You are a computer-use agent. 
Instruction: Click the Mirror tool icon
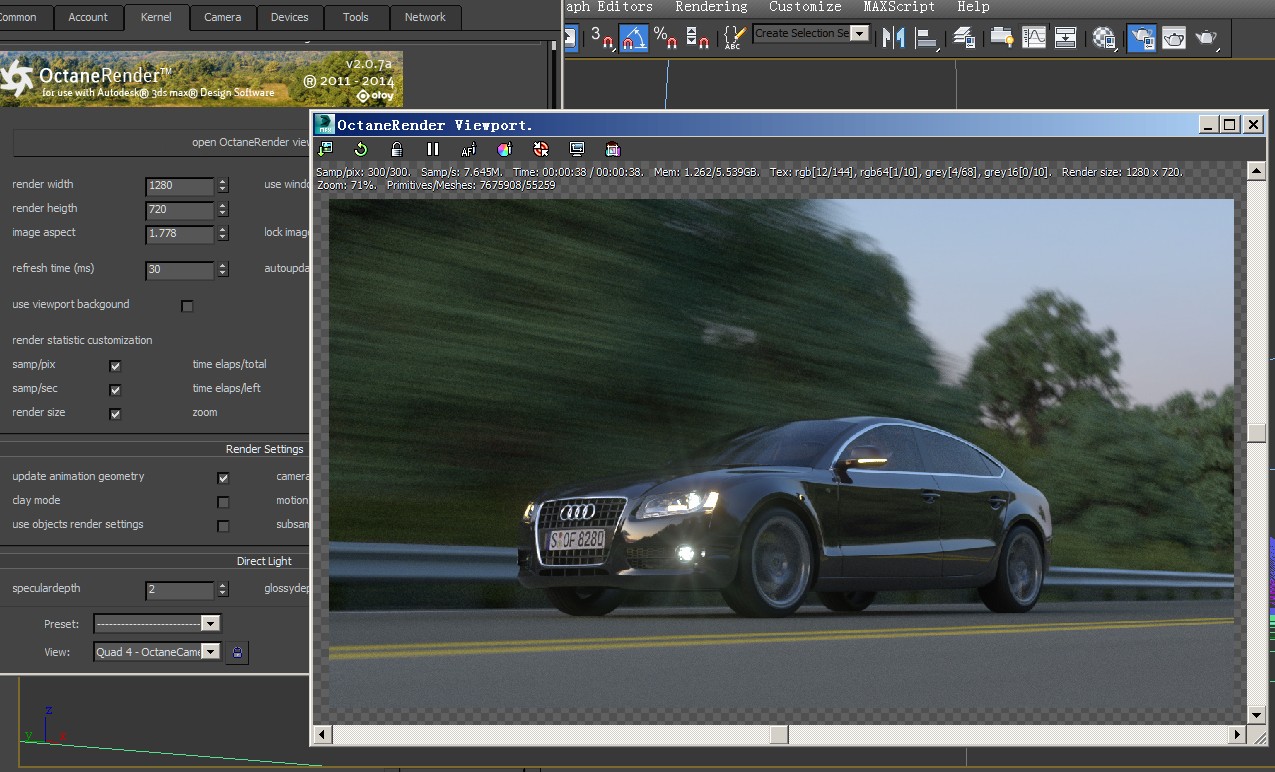pyautogui.click(x=893, y=38)
